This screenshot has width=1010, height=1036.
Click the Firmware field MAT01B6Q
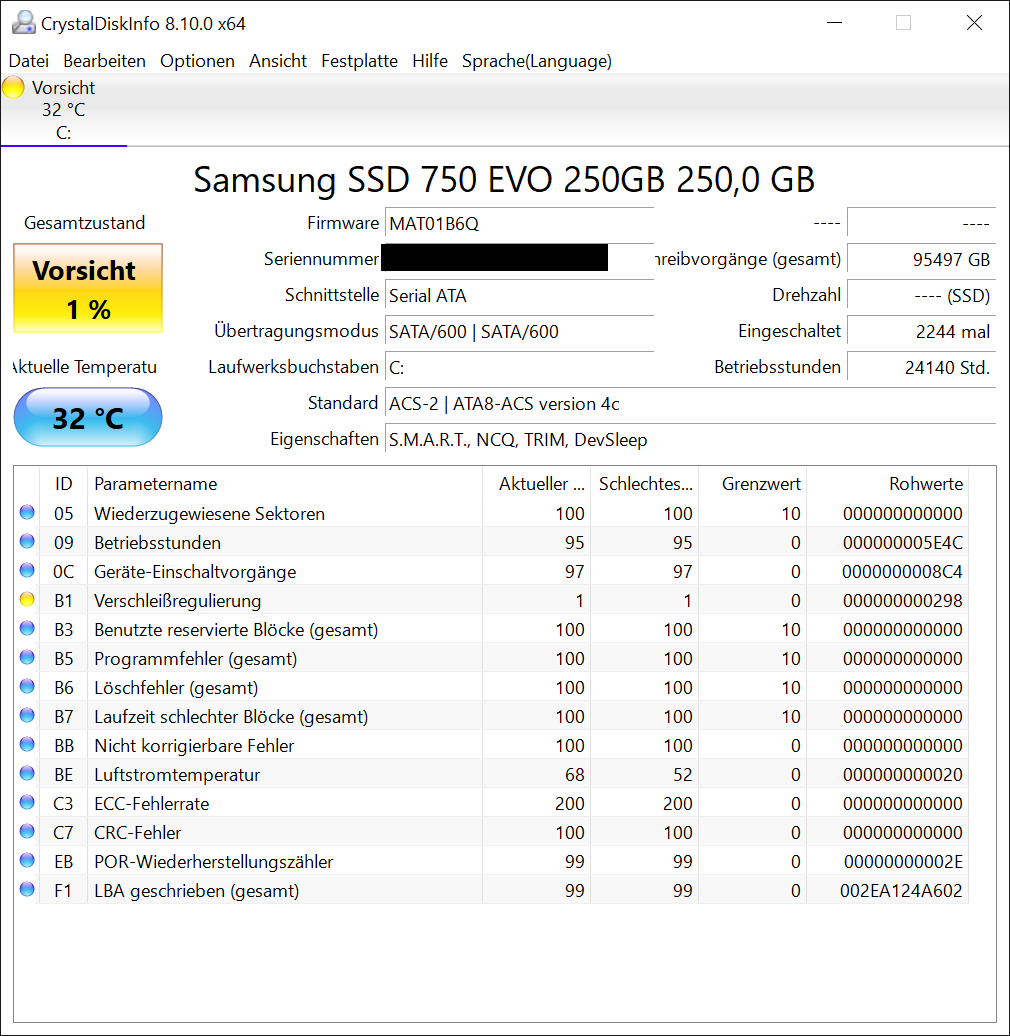click(519, 223)
